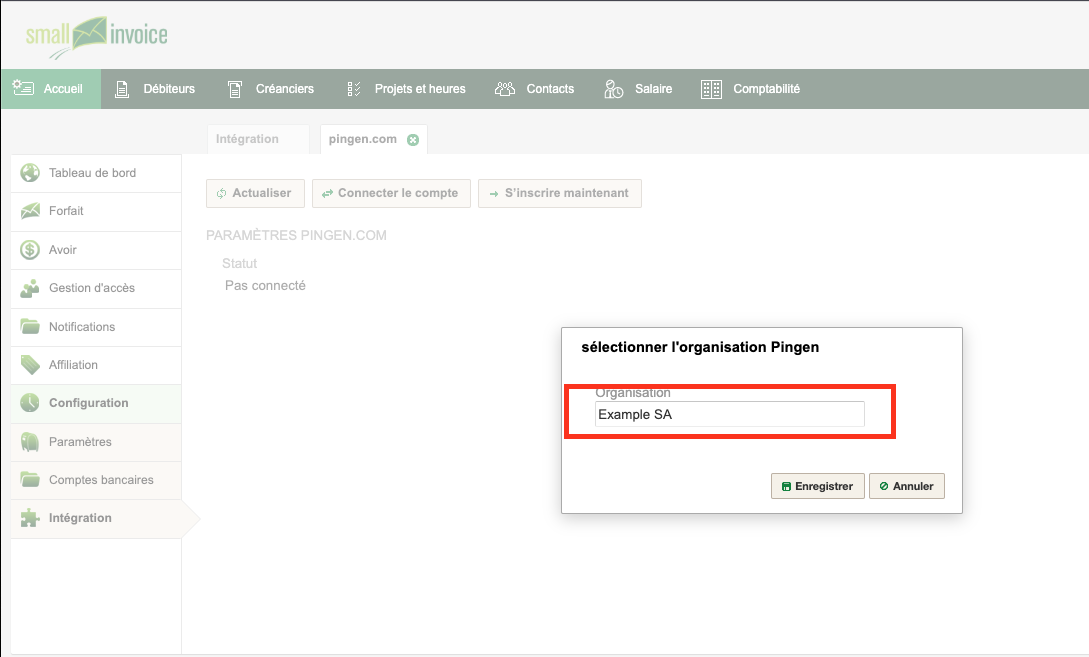Click the Projets et heures checklist icon
This screenshot has width=1089, height=657.
click(x=354, y=89)
